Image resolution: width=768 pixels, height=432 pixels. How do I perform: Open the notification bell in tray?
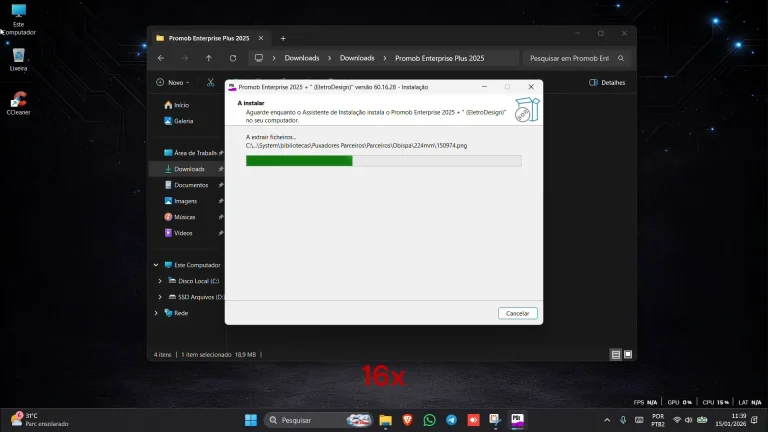coord(755,420)
